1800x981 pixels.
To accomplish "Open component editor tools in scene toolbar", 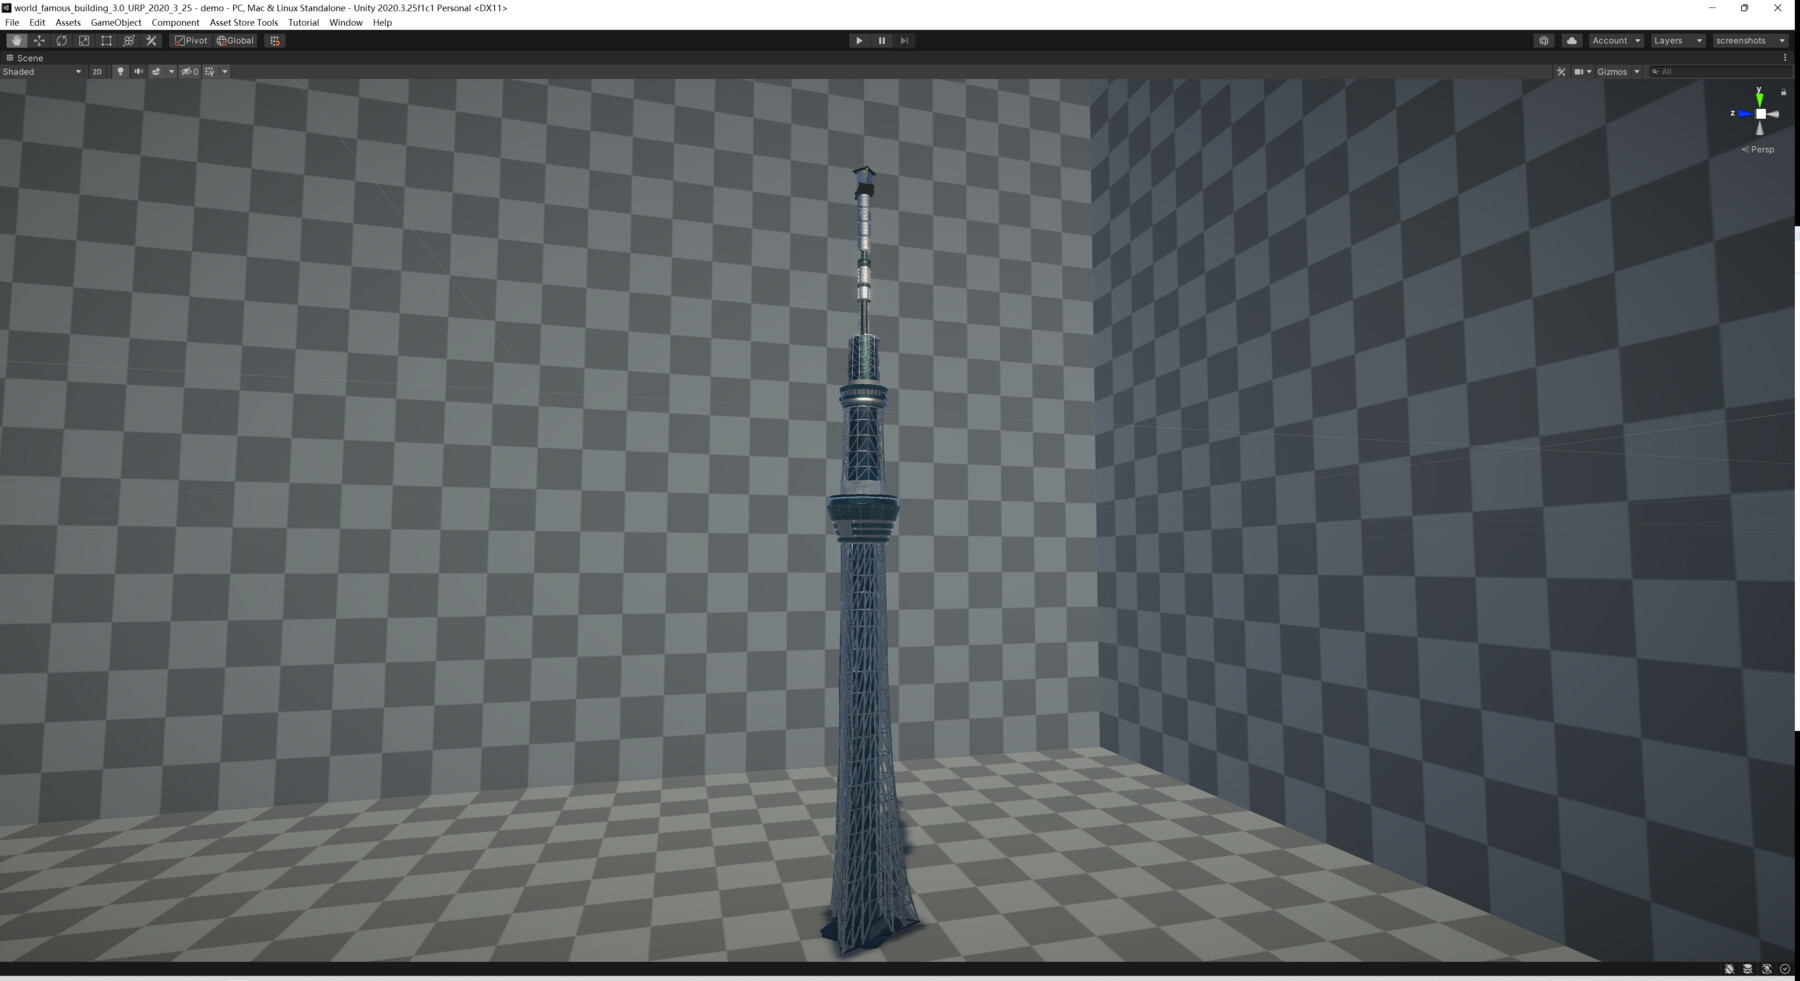I will [1561, 72].
